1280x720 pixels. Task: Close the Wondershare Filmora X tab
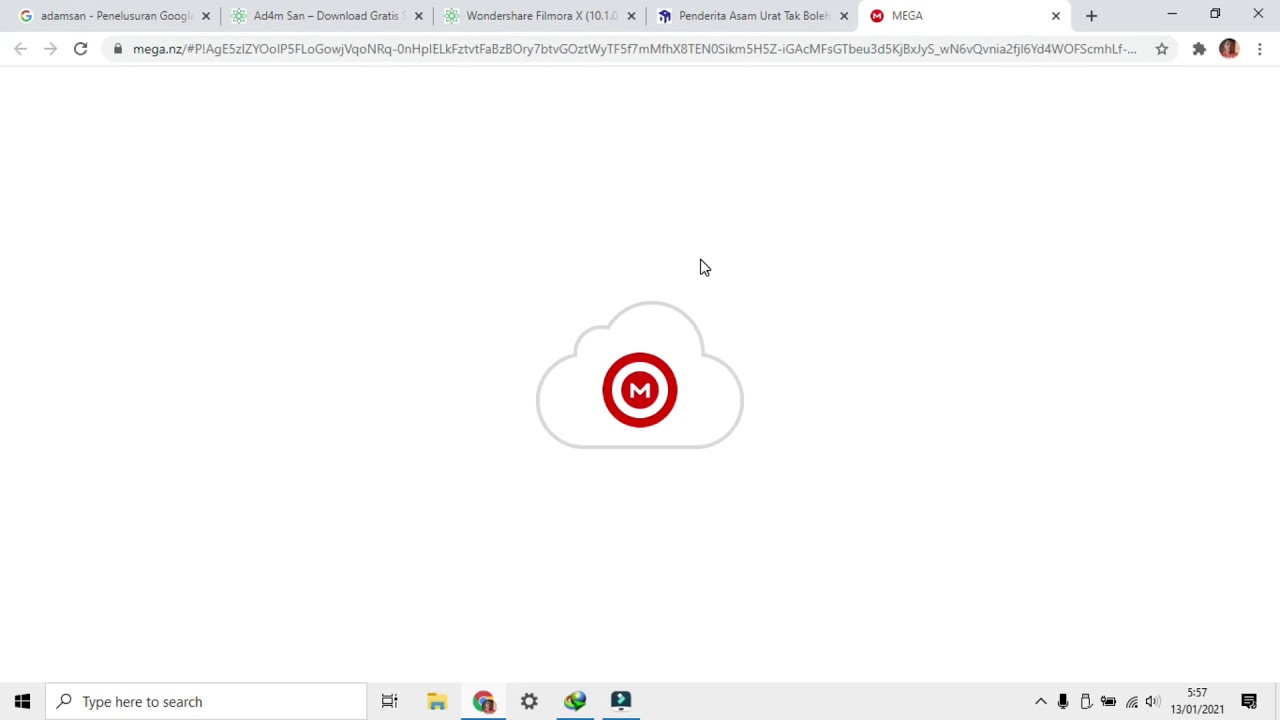(x=631, y=16)
